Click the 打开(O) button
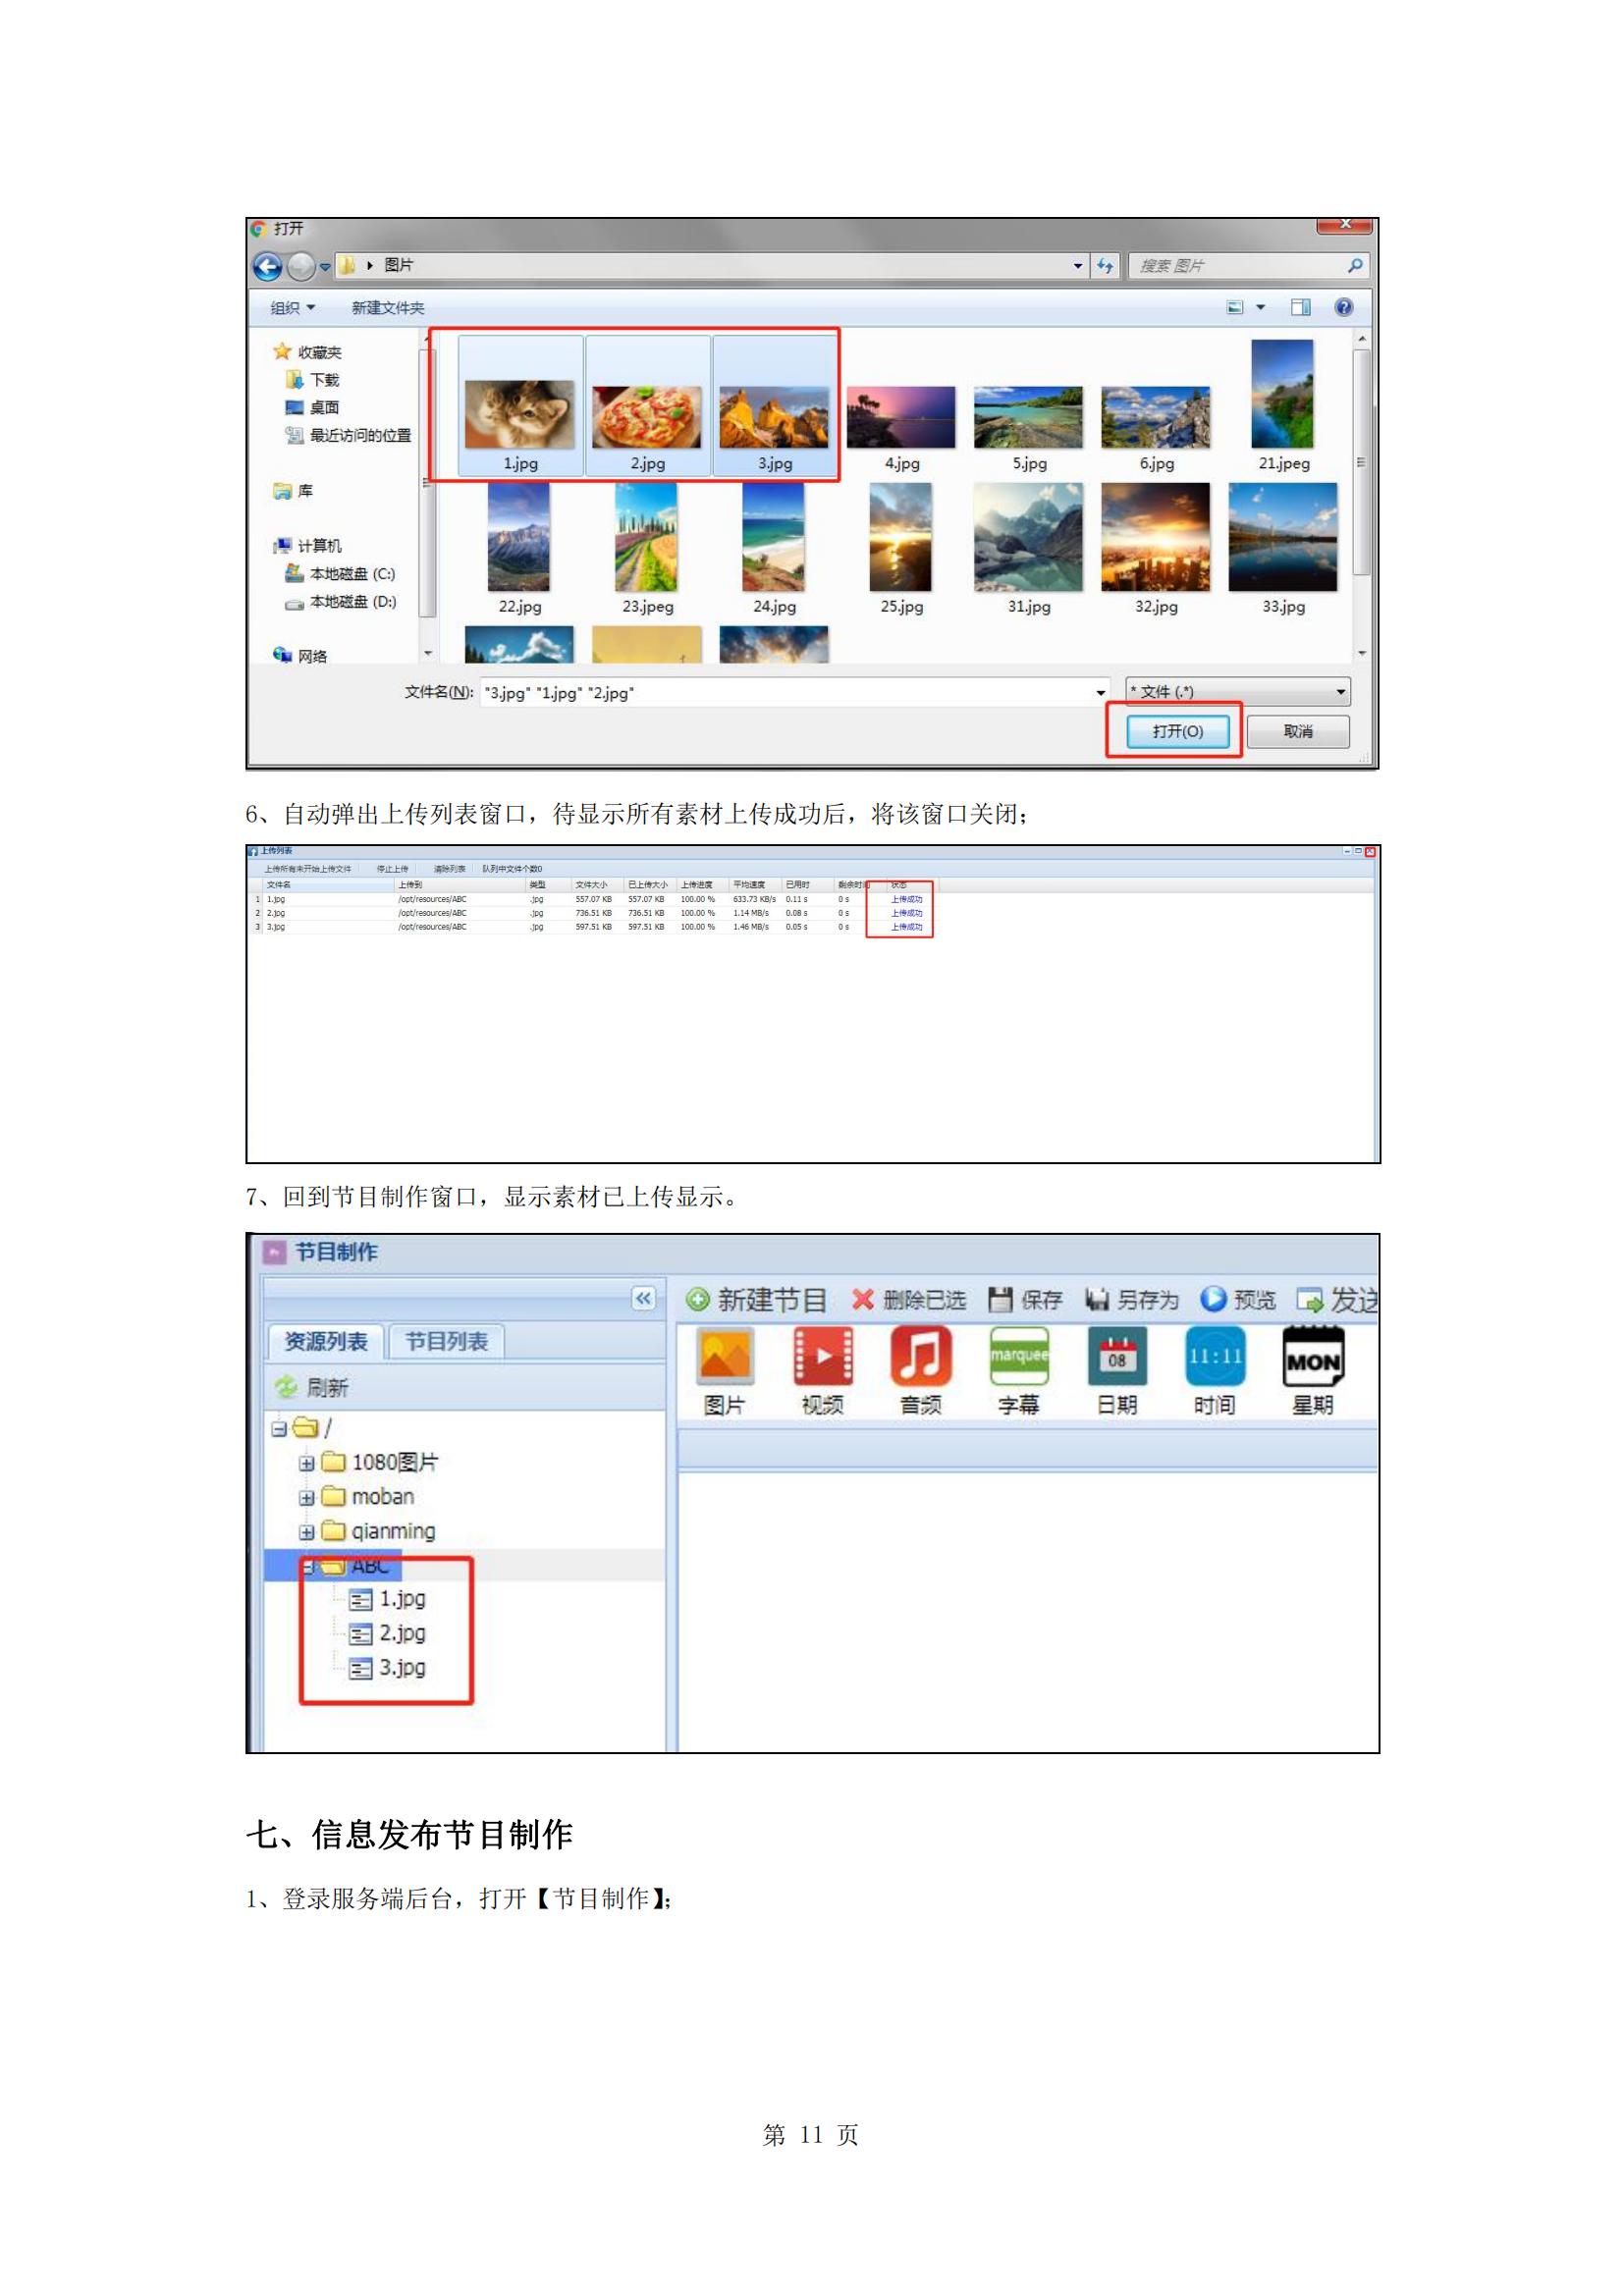 [1177, 732]
